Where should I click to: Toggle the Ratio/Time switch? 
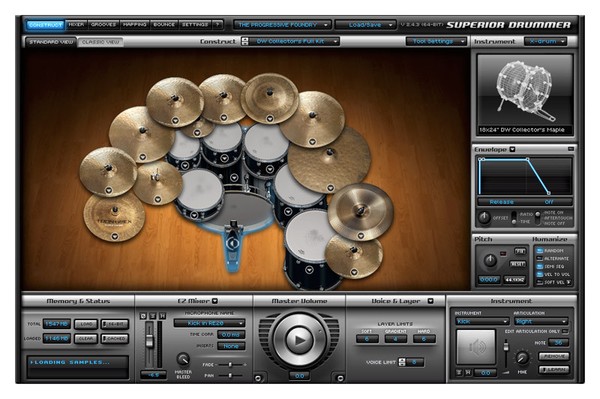point(514,218)
